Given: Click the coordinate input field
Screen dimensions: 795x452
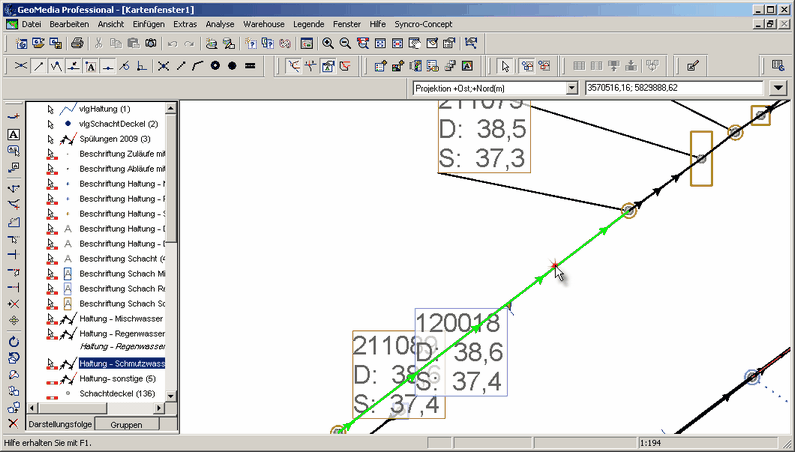Looking at the screenshot, I should (x=675, y=88).
